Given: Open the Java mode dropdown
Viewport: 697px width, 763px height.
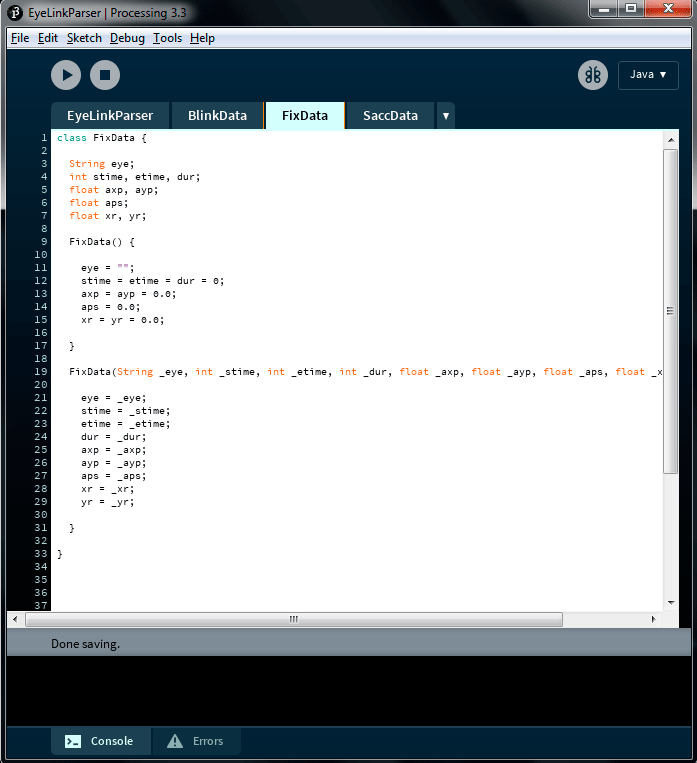Looking at the screenshot, I should (x=648, y=75).
